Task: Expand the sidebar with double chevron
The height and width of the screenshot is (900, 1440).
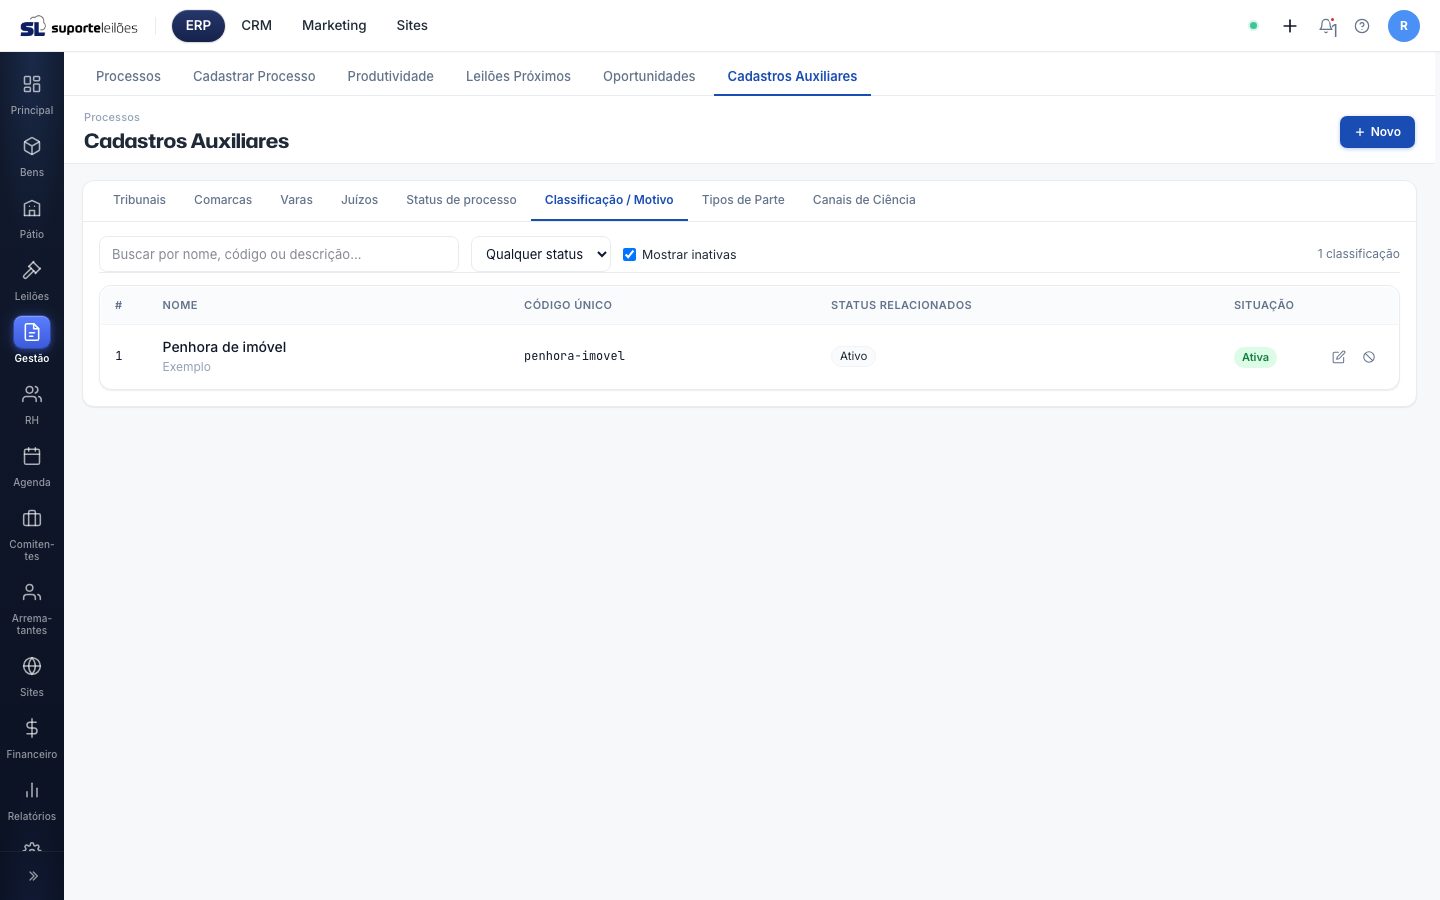Action: pyautogui.click(x=33, y=876)
